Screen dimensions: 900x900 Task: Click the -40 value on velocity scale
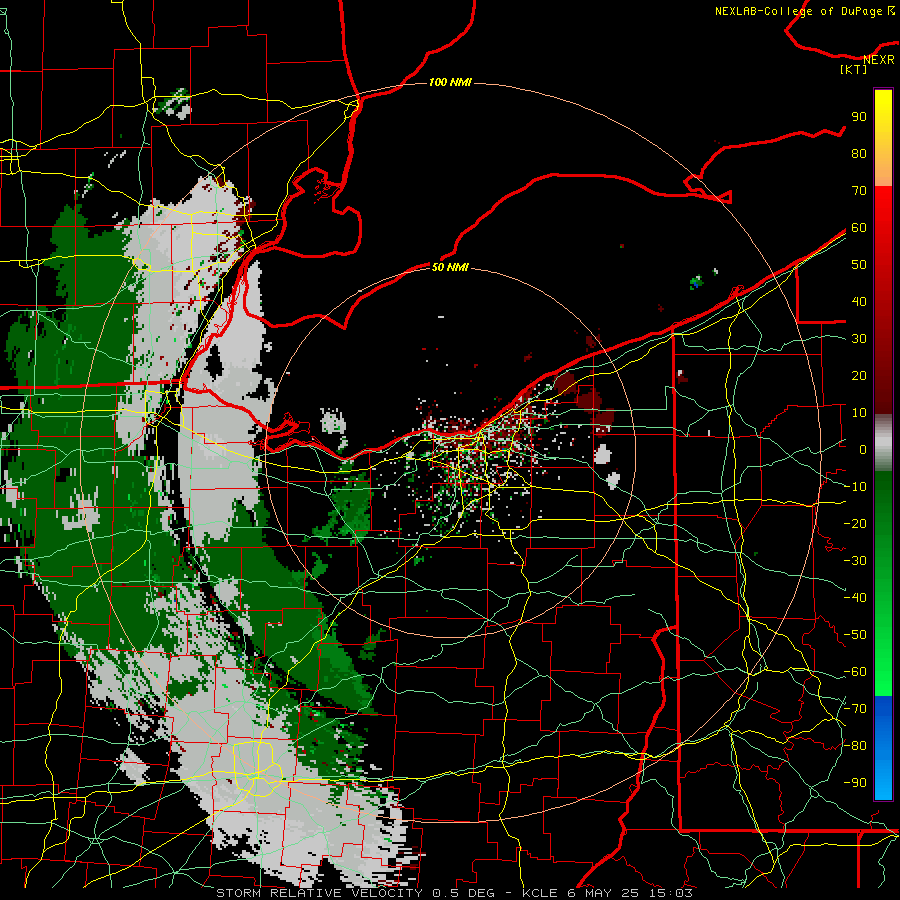coord(855,598)
